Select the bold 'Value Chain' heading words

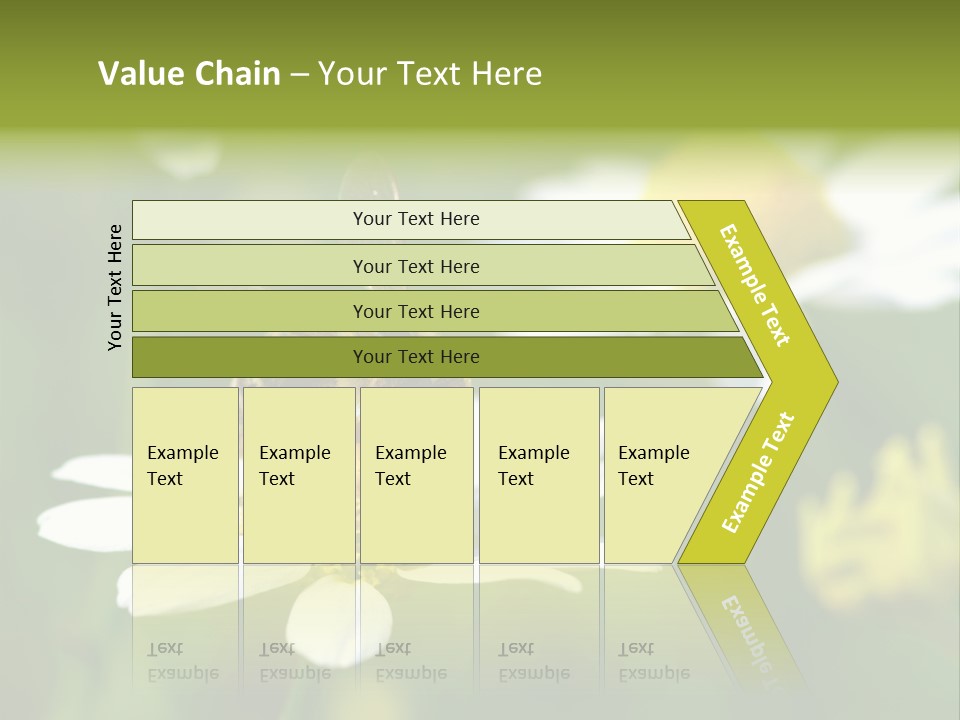(x=189, y=73)
